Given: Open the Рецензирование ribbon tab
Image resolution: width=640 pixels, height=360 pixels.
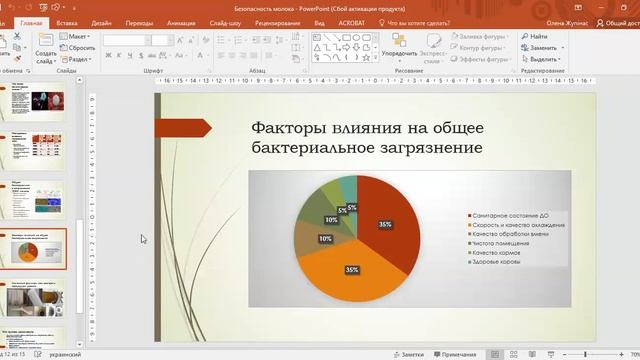Looking at the screenshot, I should click(278, 23).
